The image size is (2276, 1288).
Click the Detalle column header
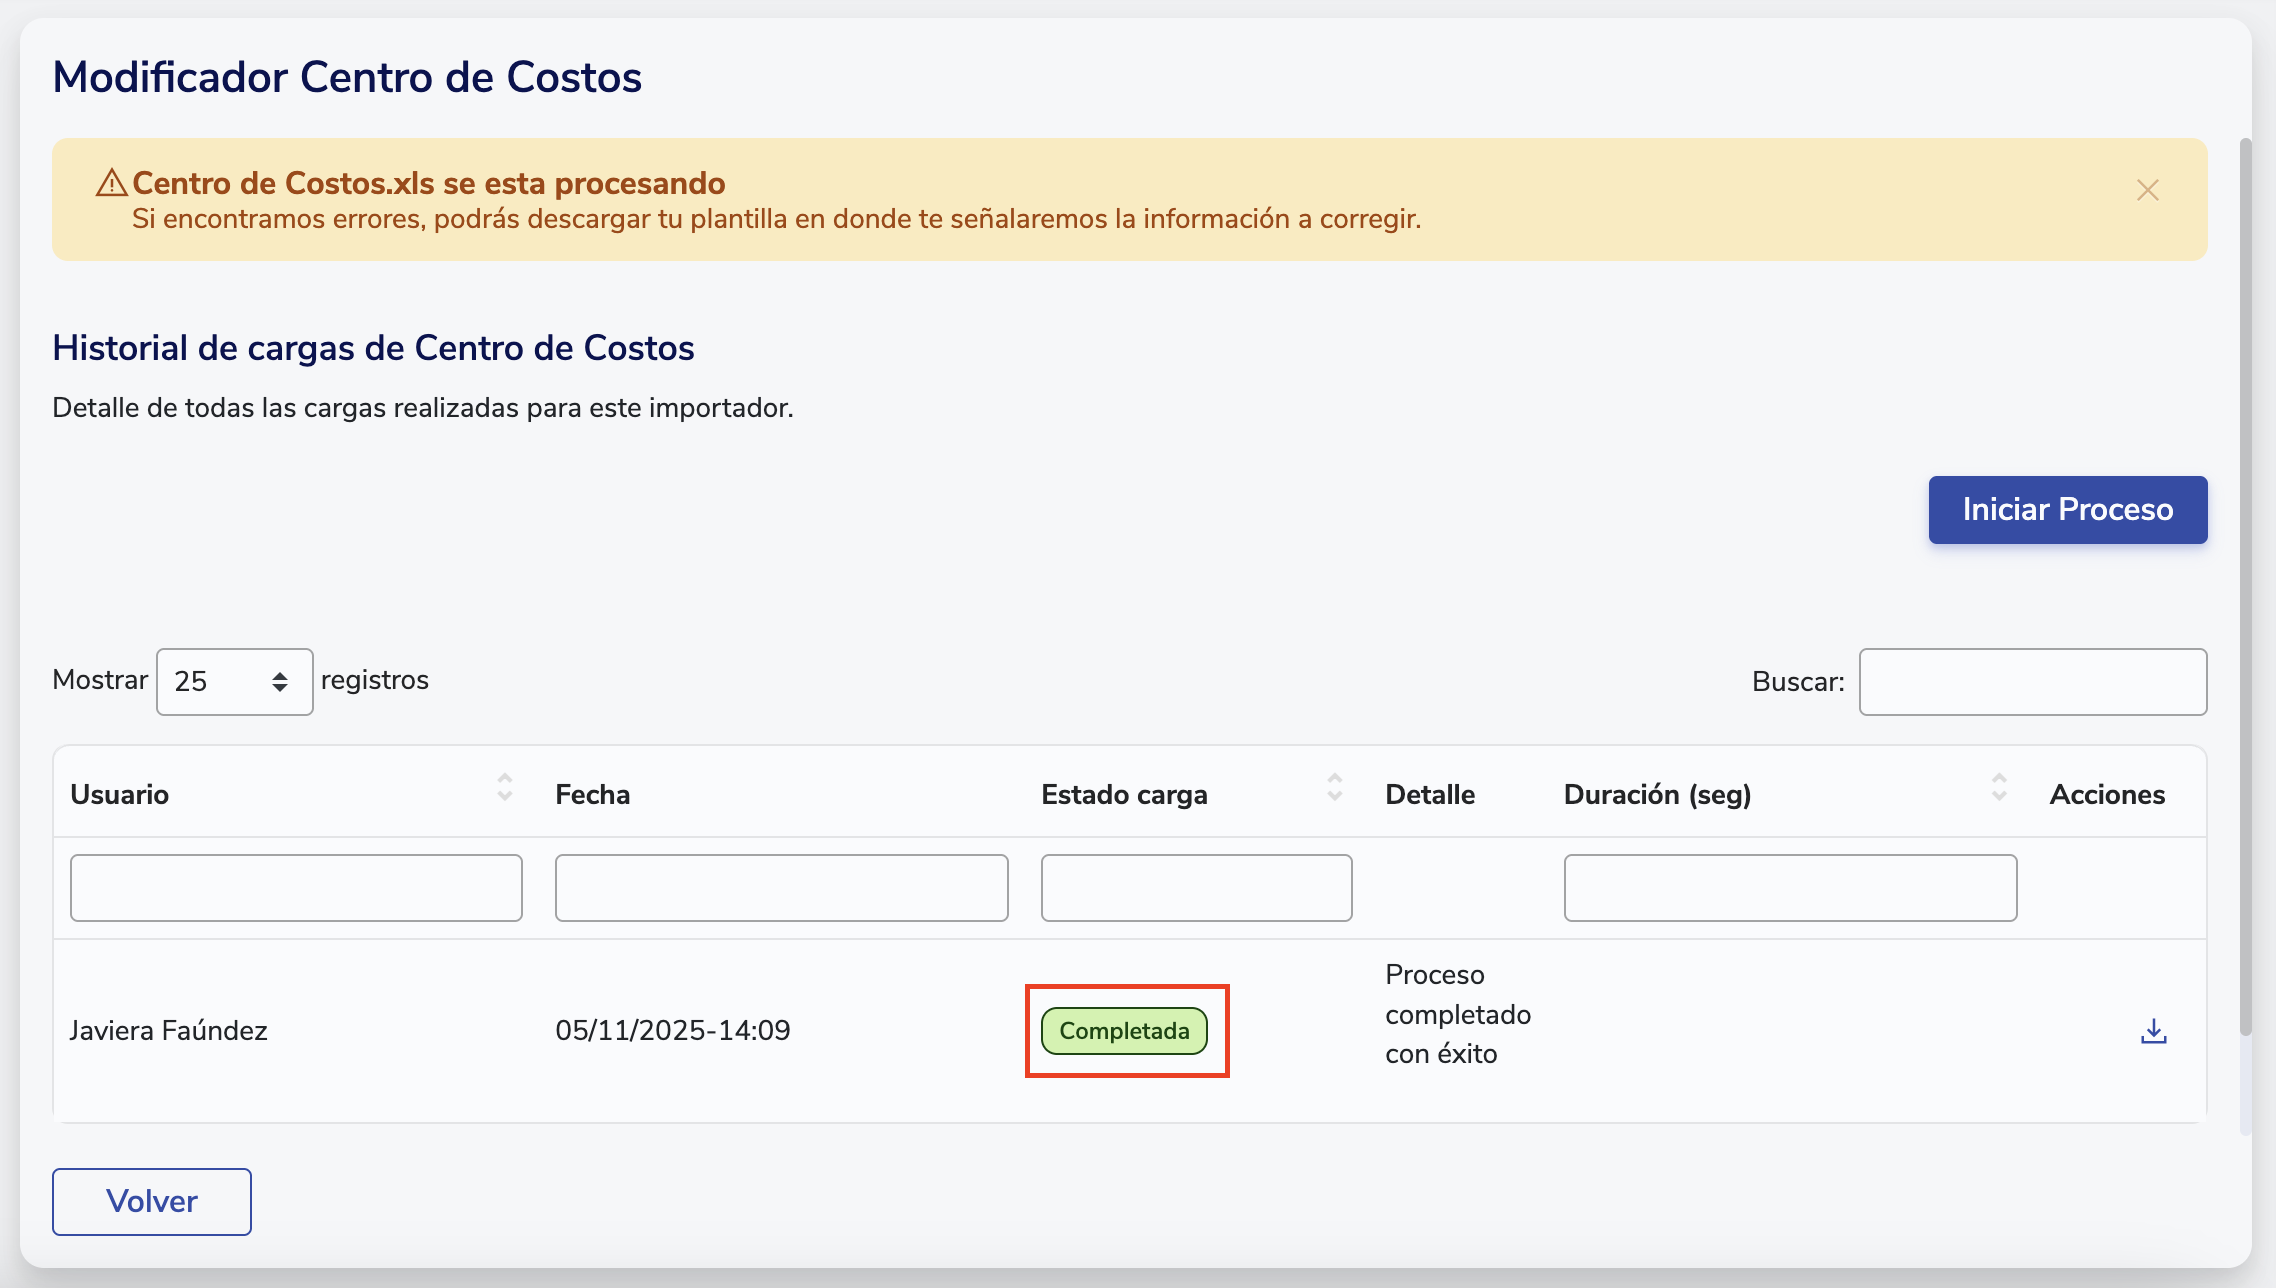tap(1430, 795)
